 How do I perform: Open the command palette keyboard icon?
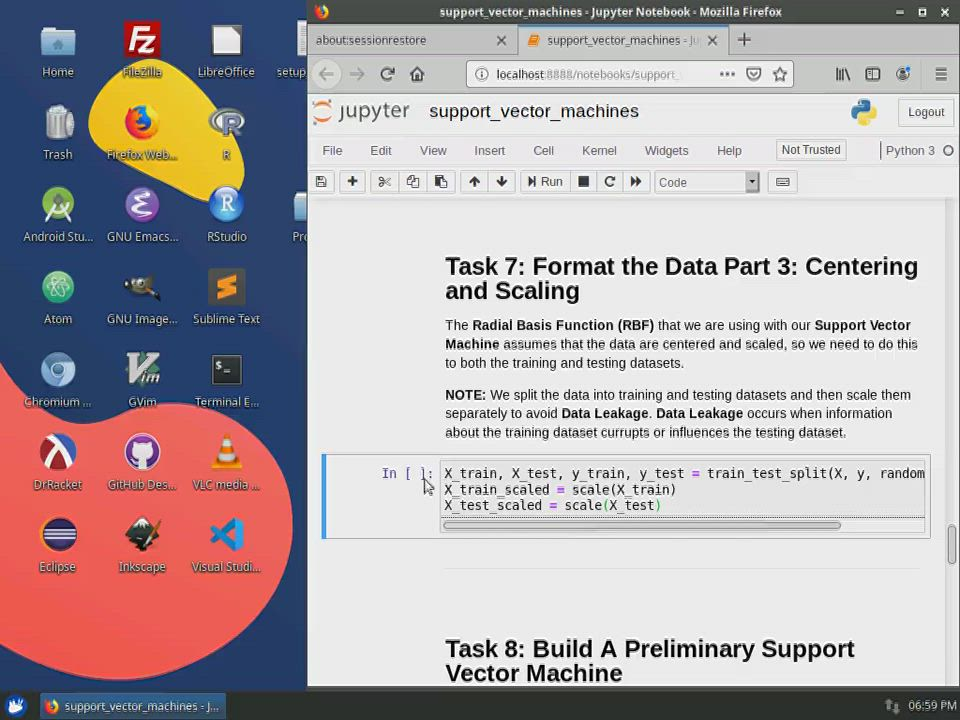[x=782, y=182]
